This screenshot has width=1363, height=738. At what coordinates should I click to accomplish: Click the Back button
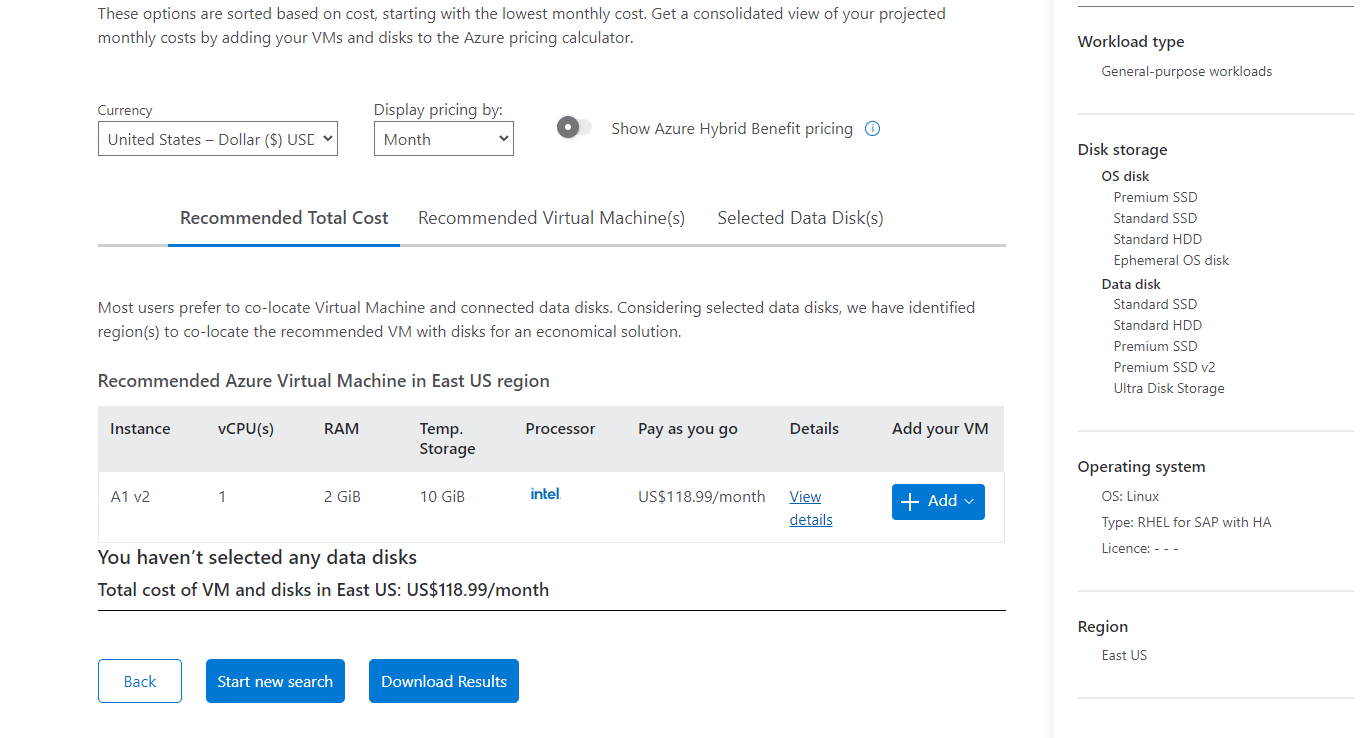coord(140,681)
